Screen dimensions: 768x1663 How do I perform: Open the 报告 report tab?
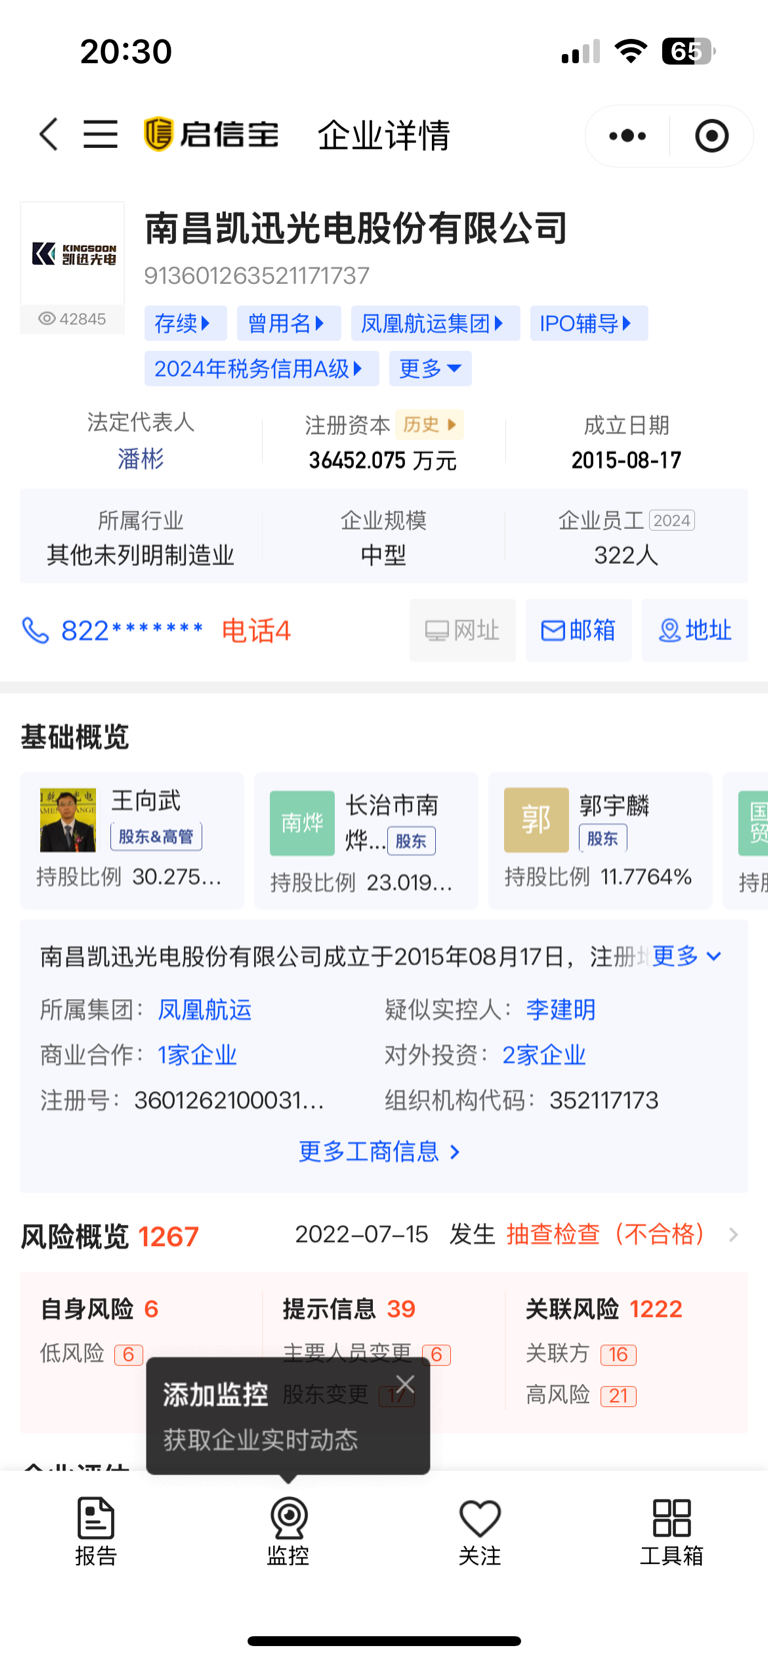click(96, 1530)
